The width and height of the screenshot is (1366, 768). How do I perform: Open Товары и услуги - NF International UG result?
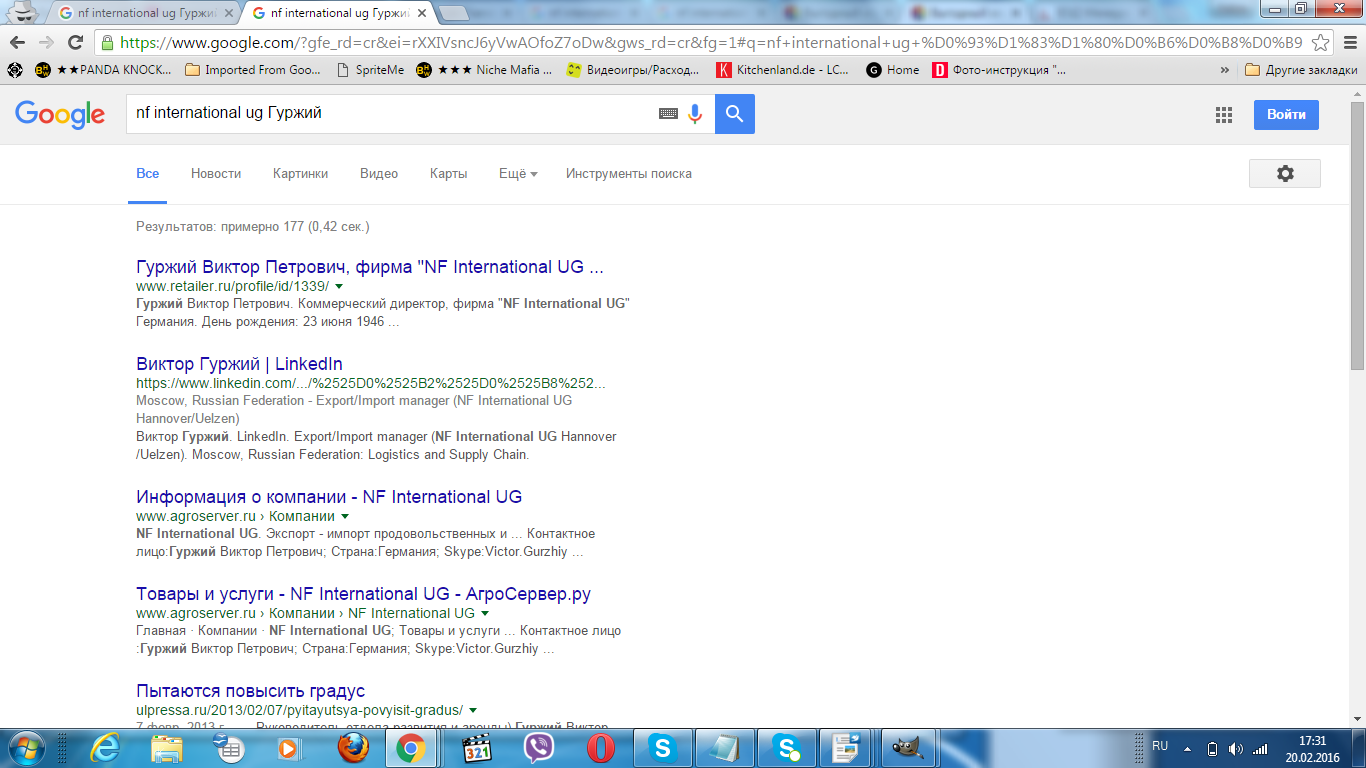click(x=363, y=594)
